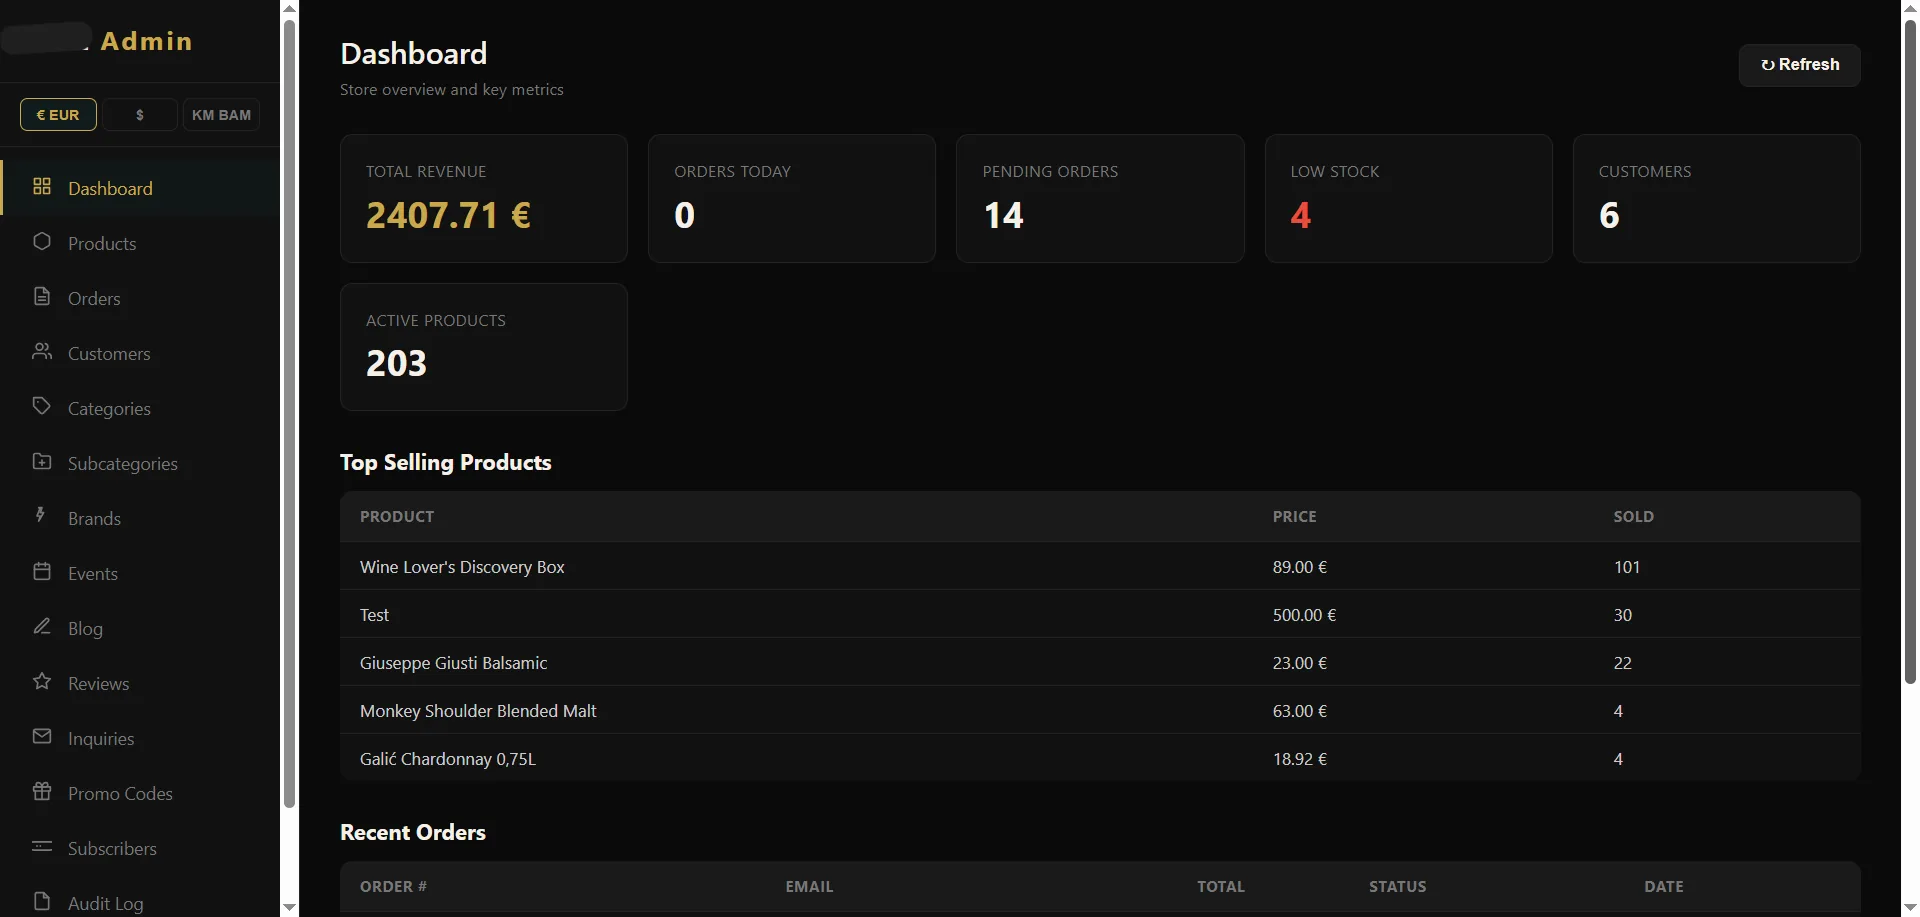The image size is (1920, 917).
Task: Click the Total Revenue card
Action: 484,198
